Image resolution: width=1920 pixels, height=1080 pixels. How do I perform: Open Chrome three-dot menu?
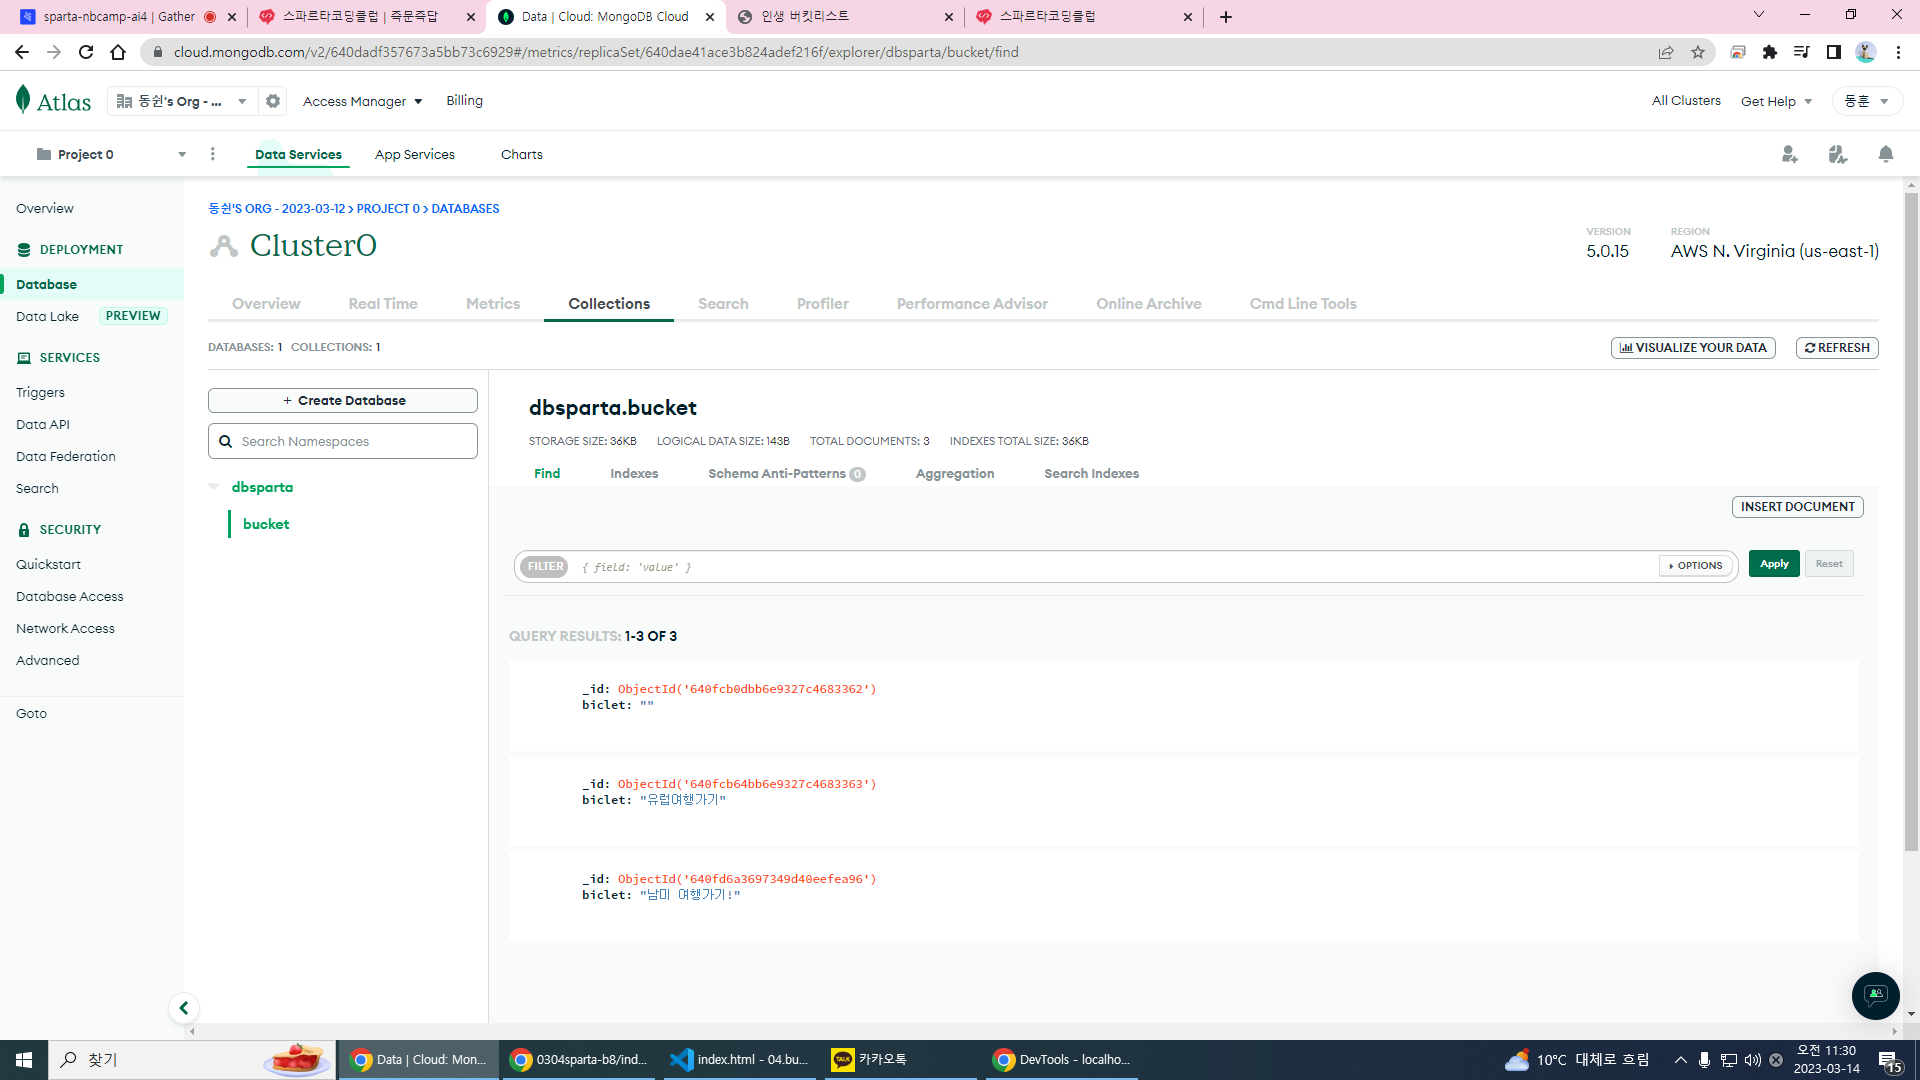click(x=1898, y=52)
